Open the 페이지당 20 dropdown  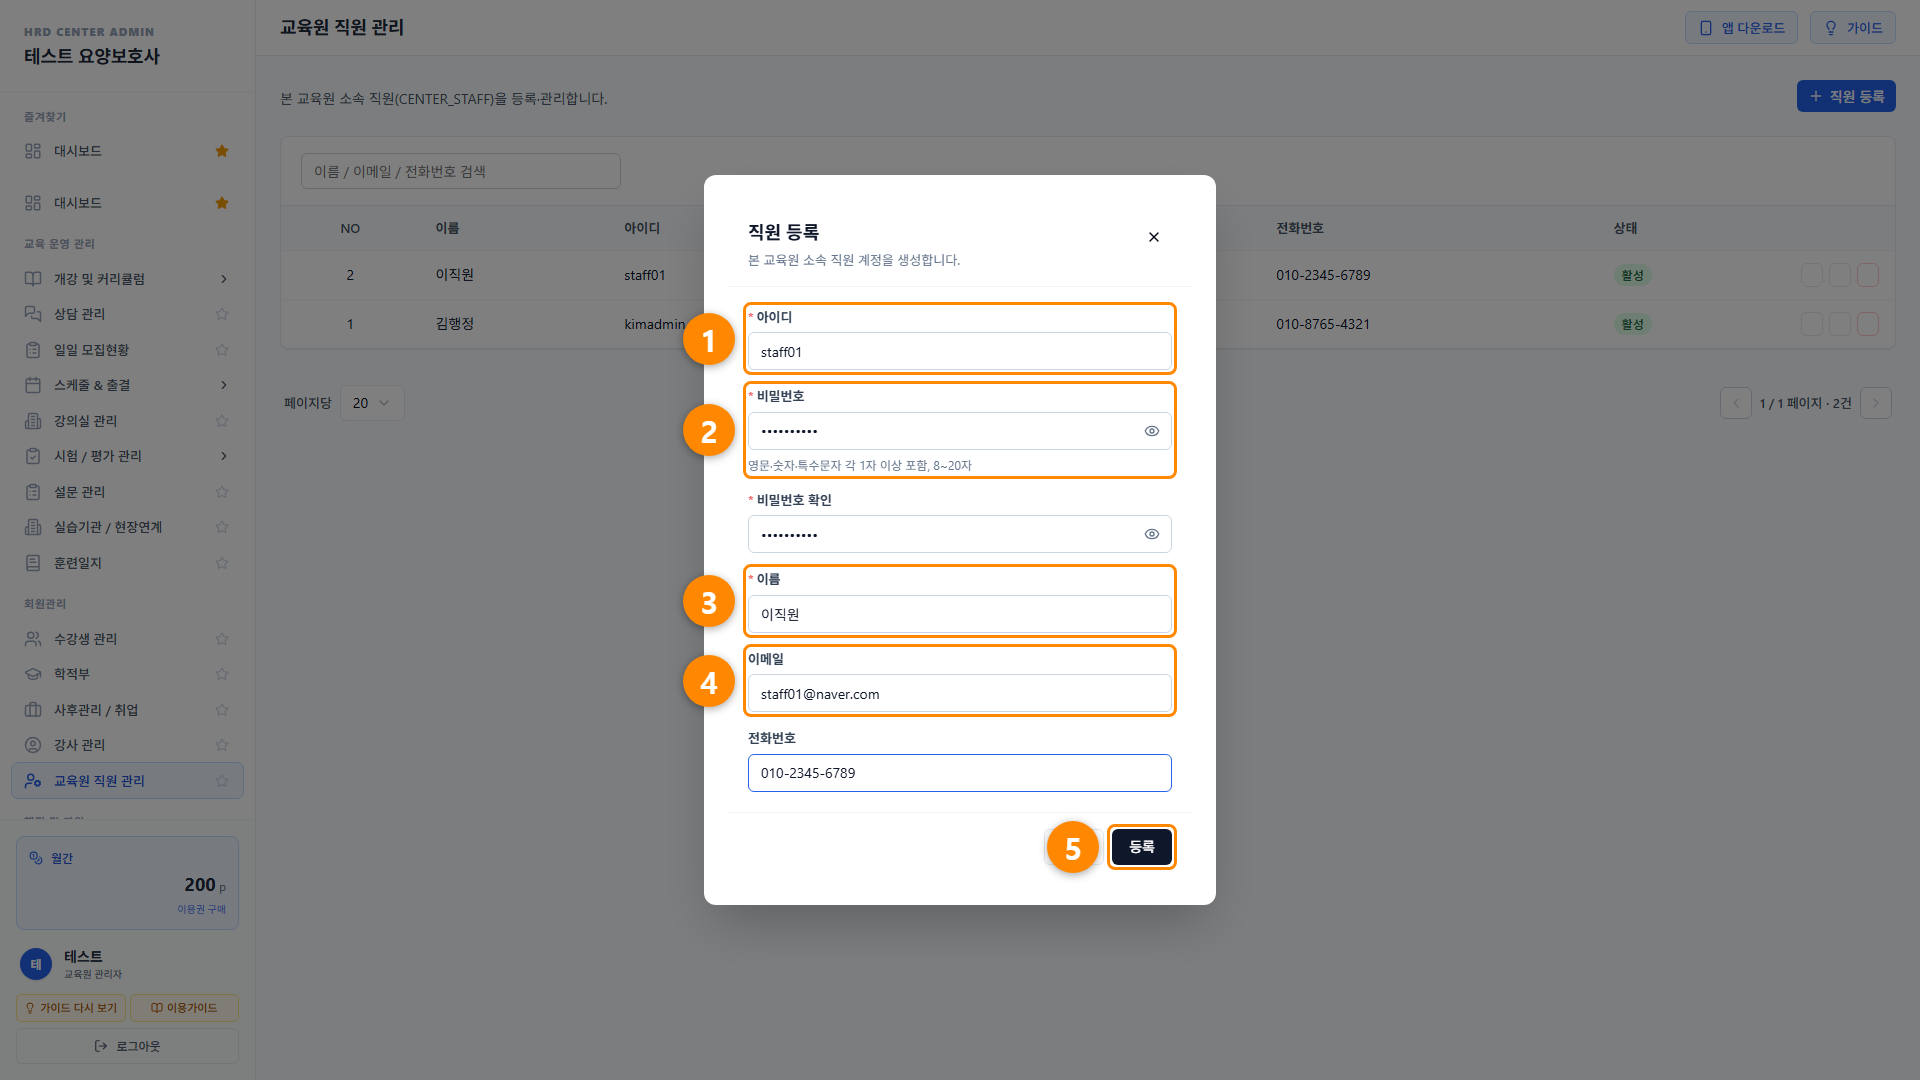click(x=372, y=403)
